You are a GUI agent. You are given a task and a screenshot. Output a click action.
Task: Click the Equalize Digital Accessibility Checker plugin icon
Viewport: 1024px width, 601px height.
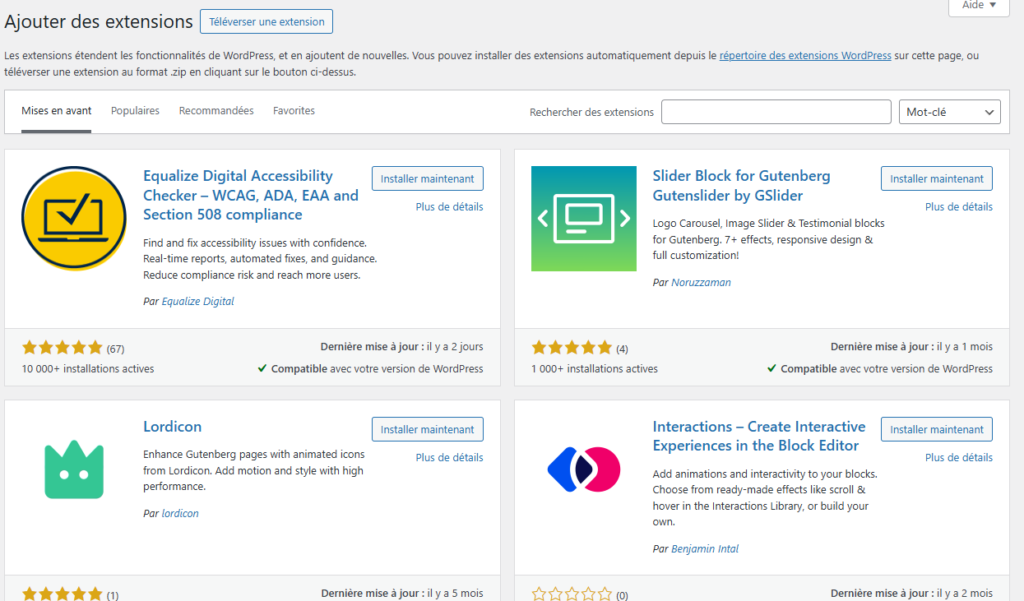[x=74, y=219]
